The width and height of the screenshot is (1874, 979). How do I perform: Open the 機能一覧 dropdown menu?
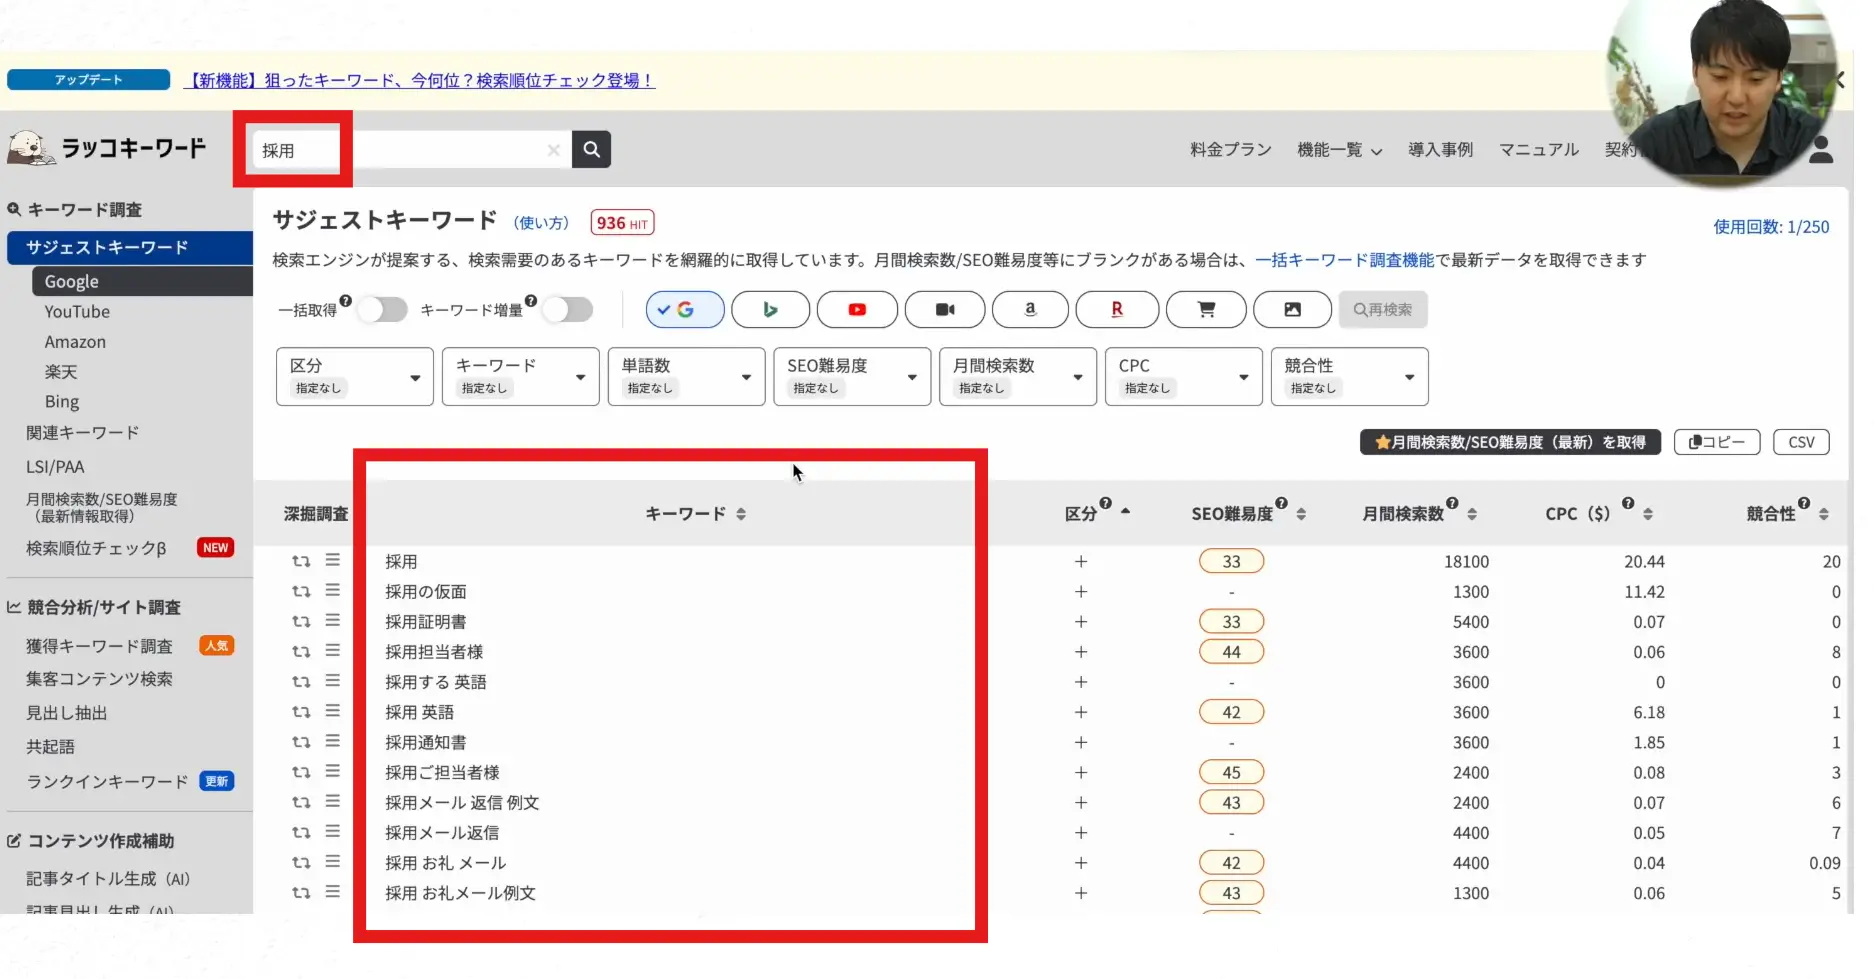pos(1339,150)
